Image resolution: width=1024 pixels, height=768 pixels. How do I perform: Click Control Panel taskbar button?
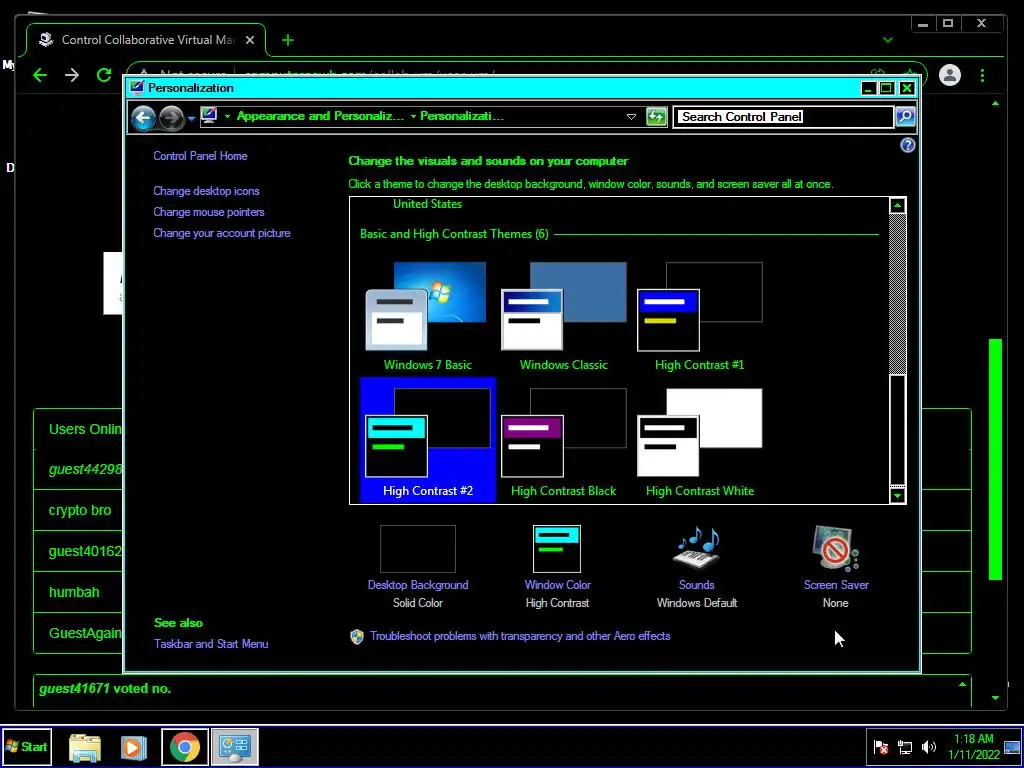(235, 747)
